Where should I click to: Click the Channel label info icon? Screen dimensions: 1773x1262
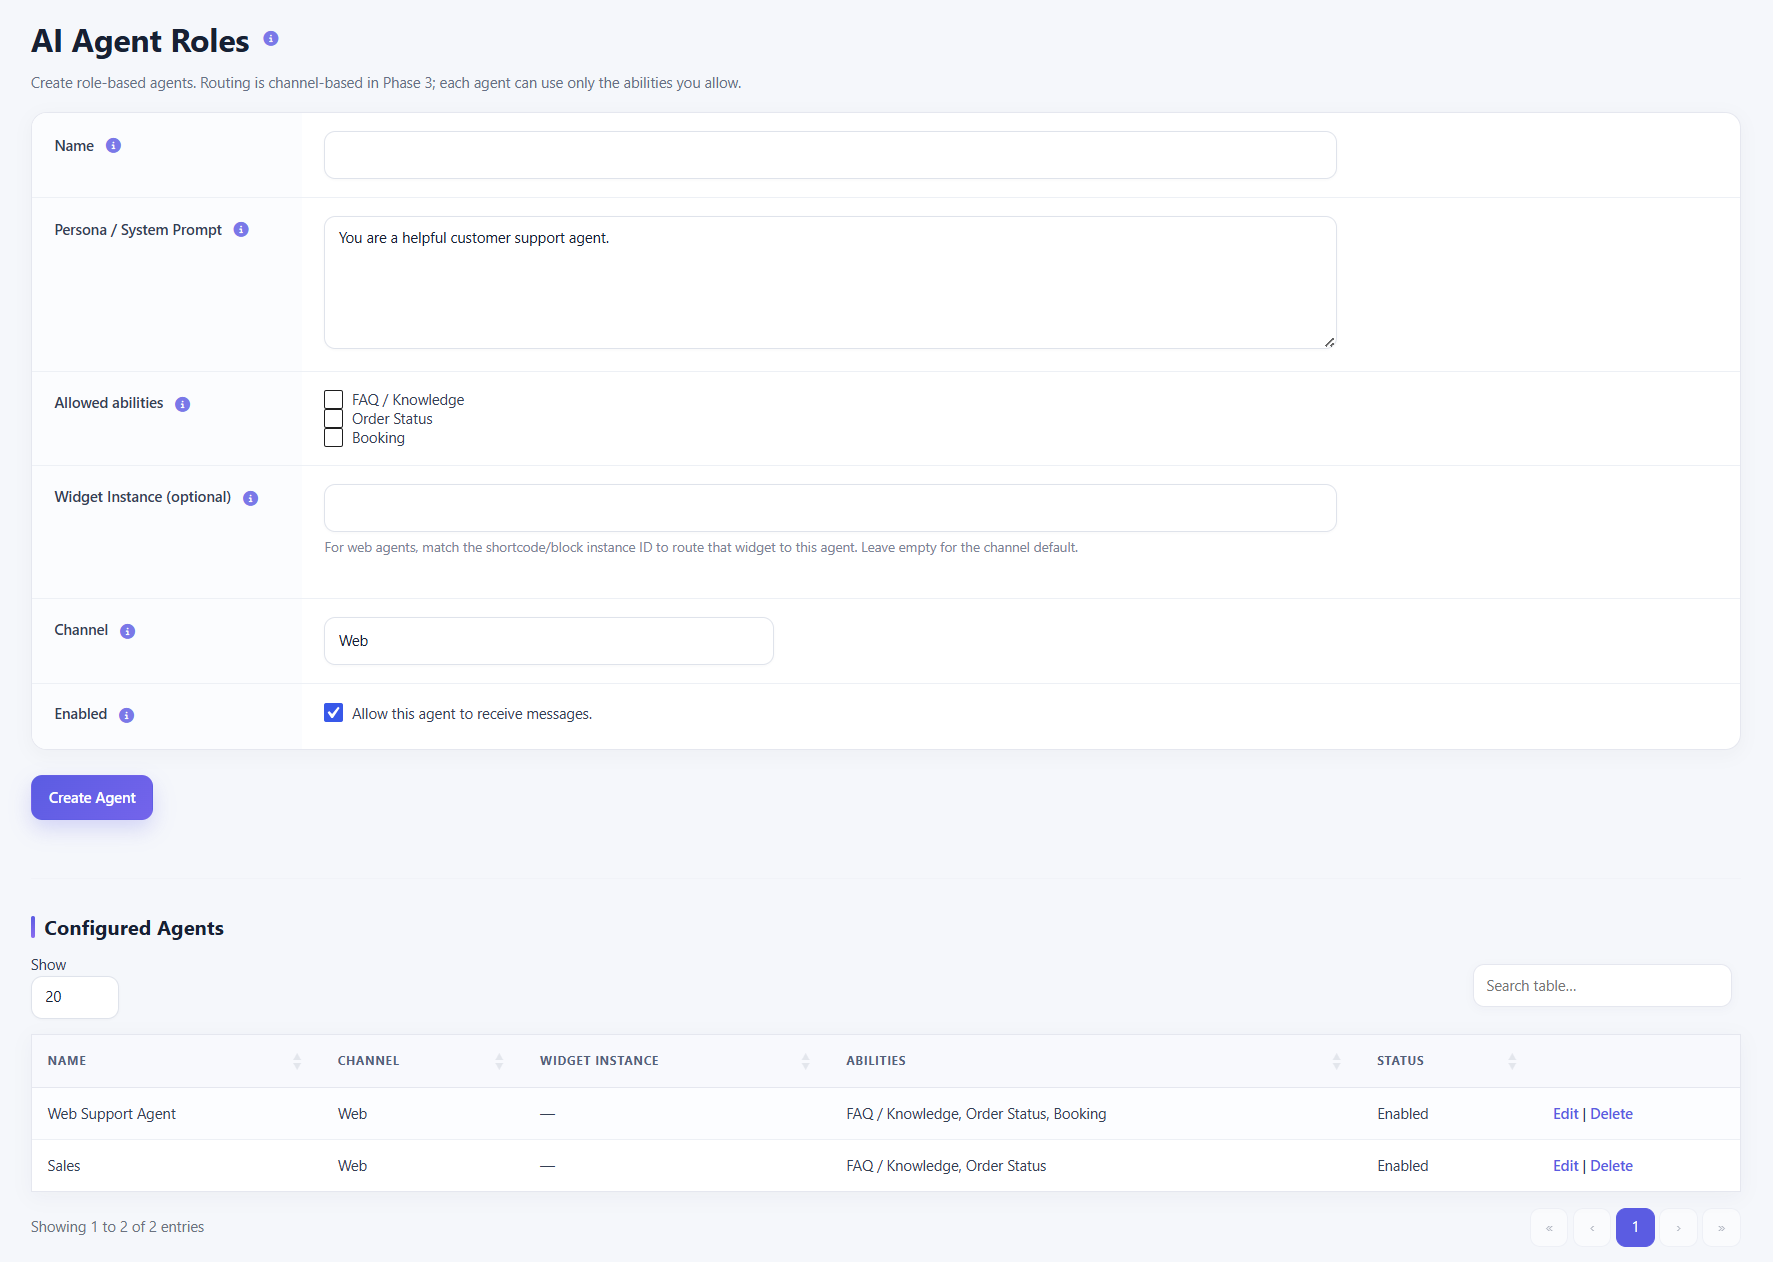(128, 631)
